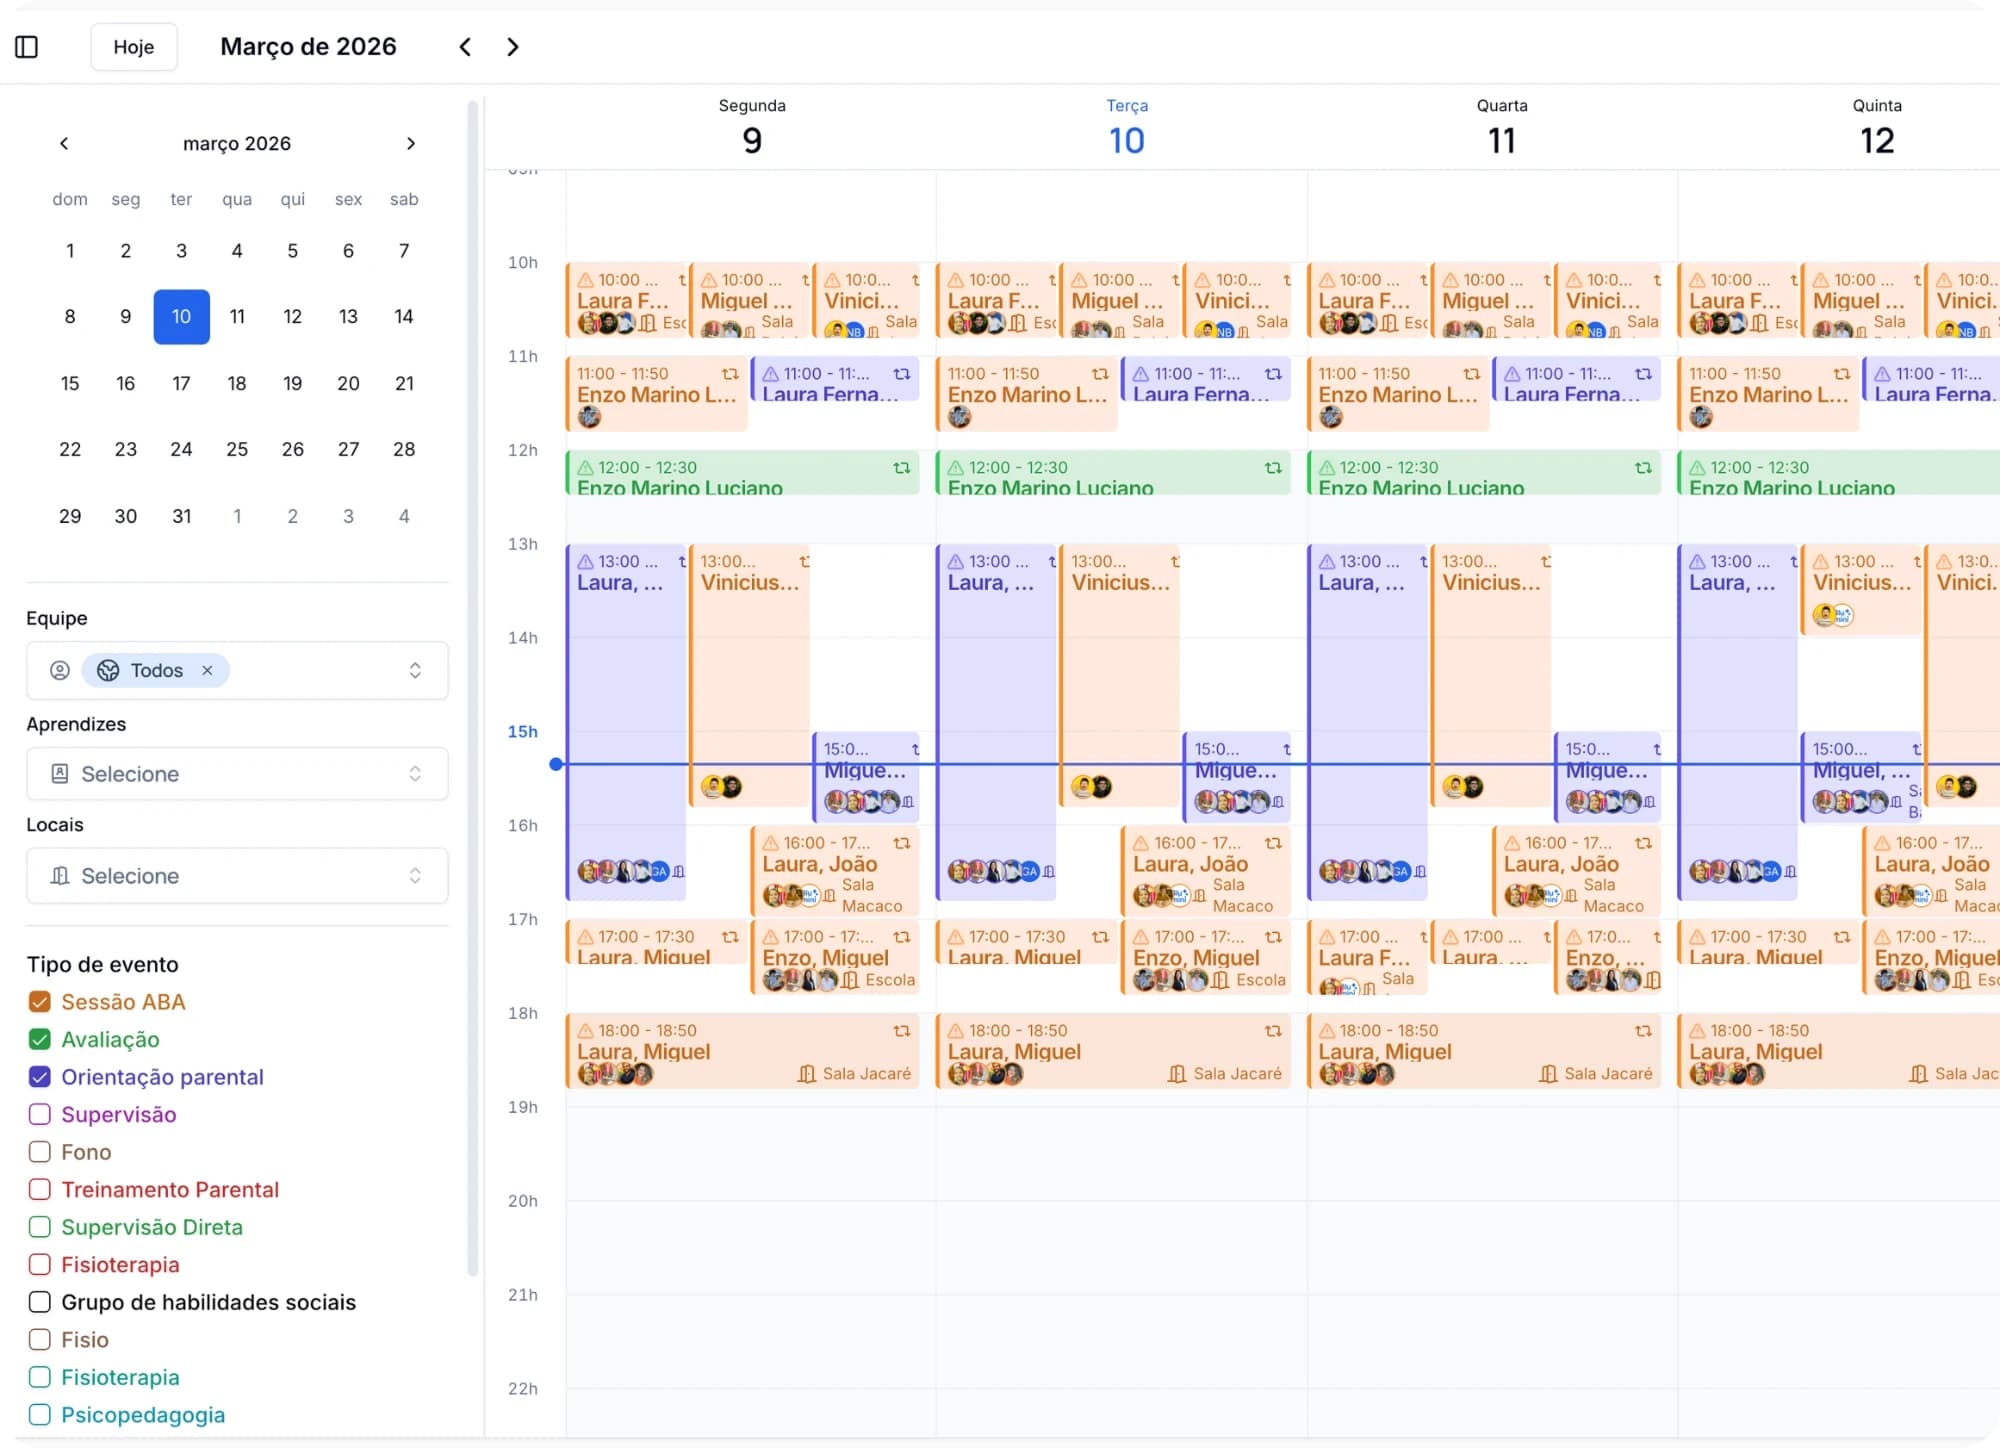Open the Locais Selecione dropdown
This screenshot has height=1448, width=2000.
point(237,875)
